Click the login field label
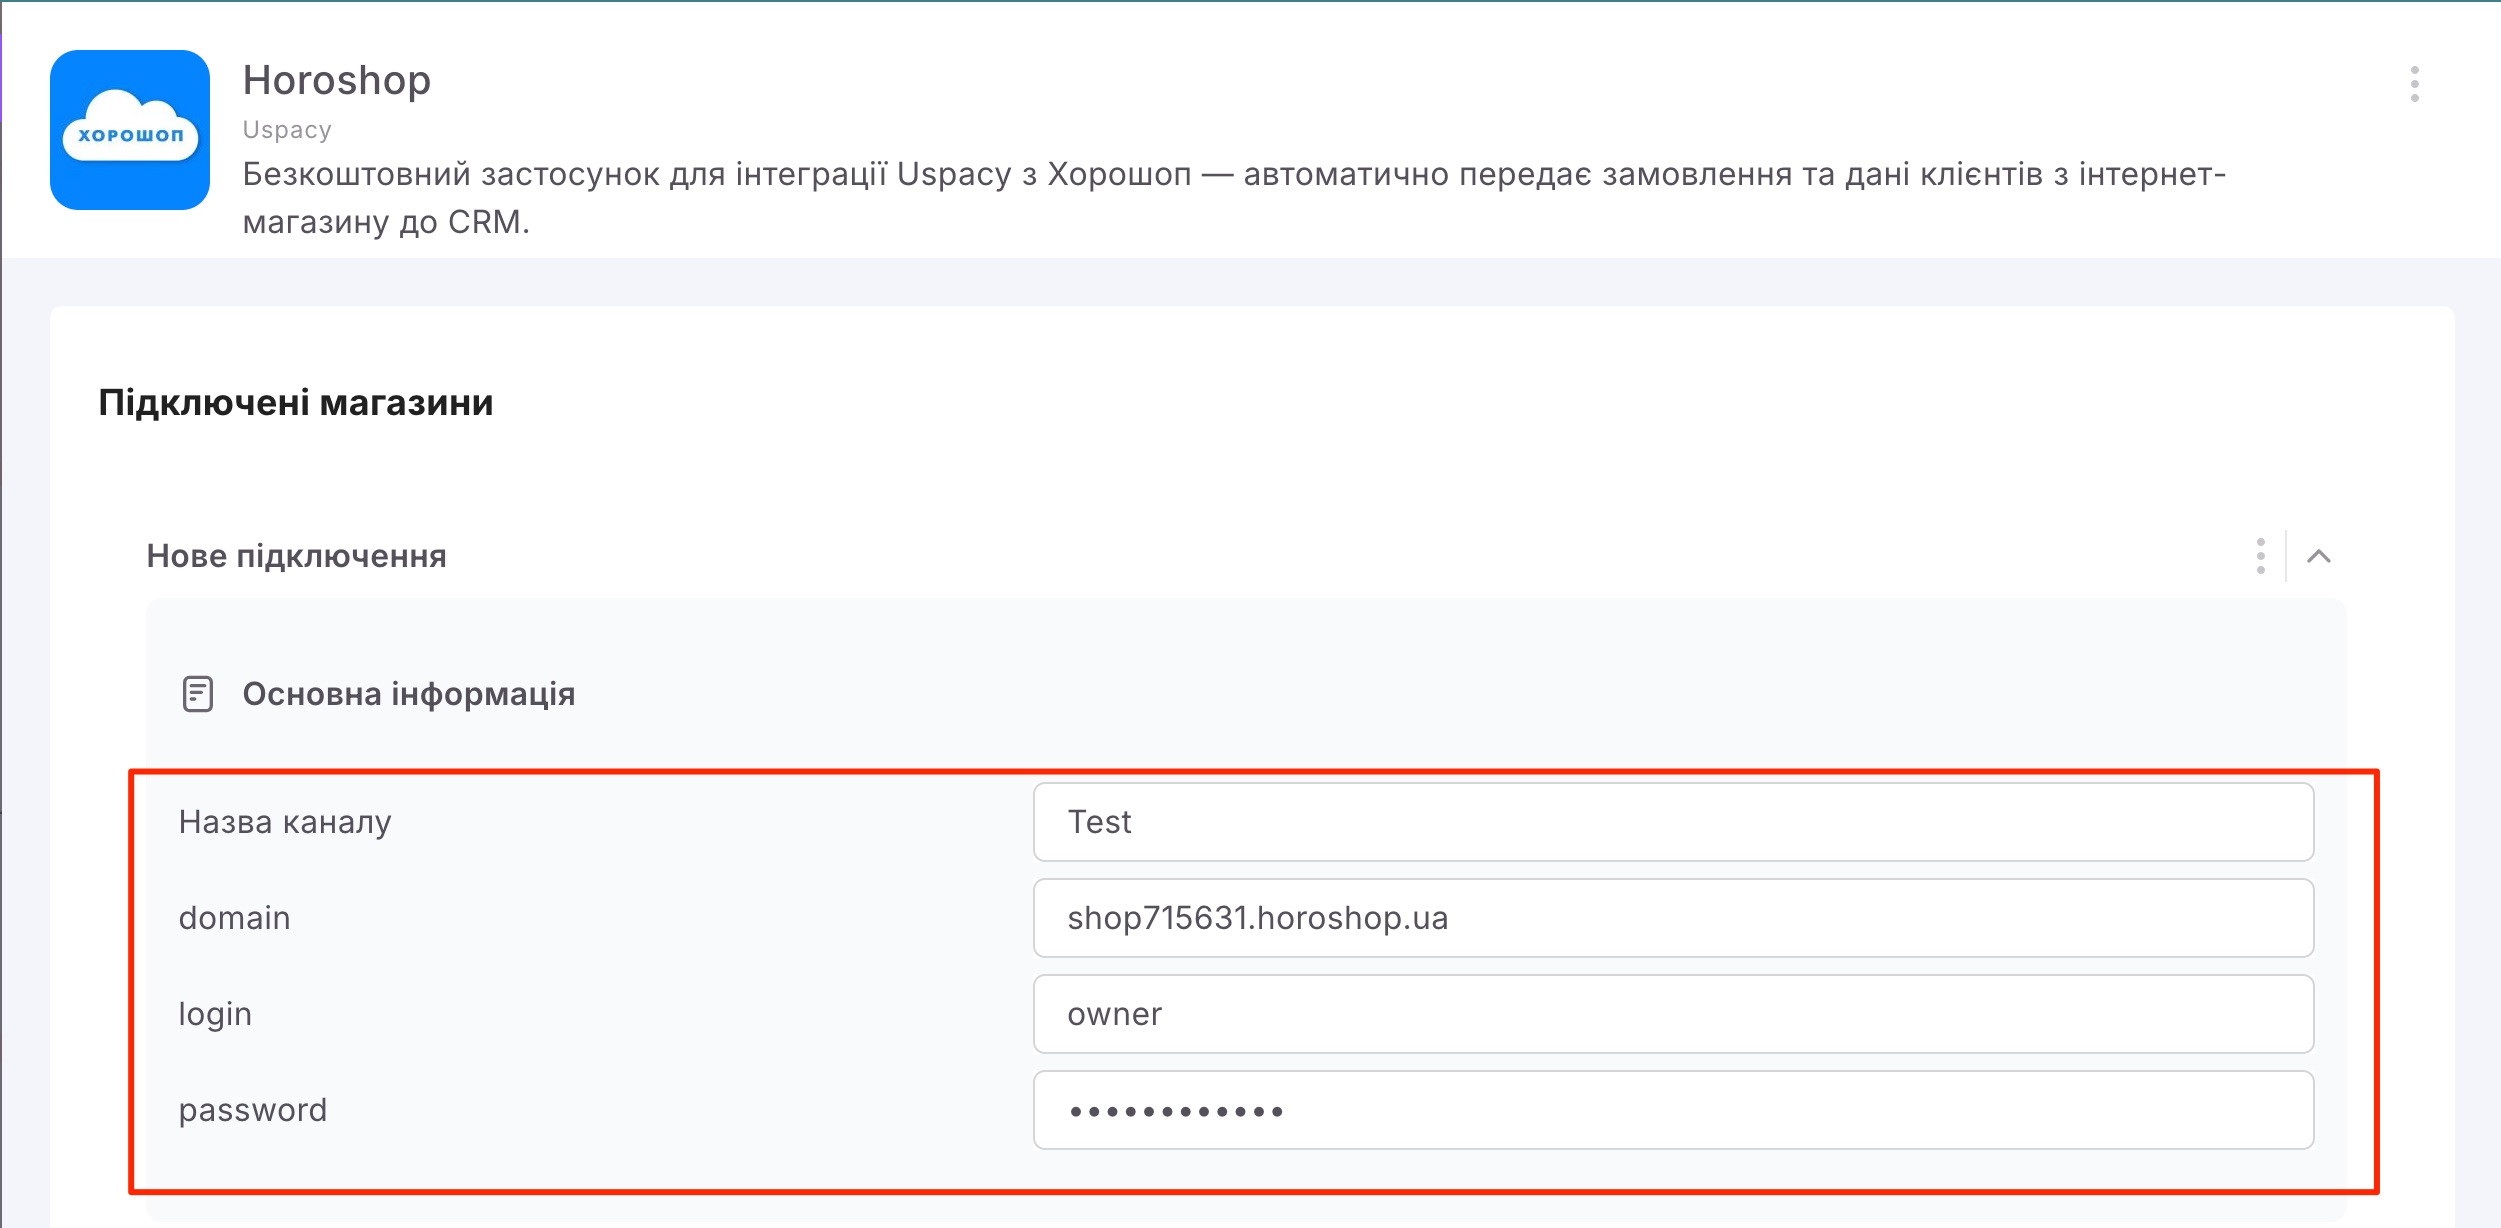Image resolution: width=2501 pixels, height=1228 pixels. tap(215, 1014)
